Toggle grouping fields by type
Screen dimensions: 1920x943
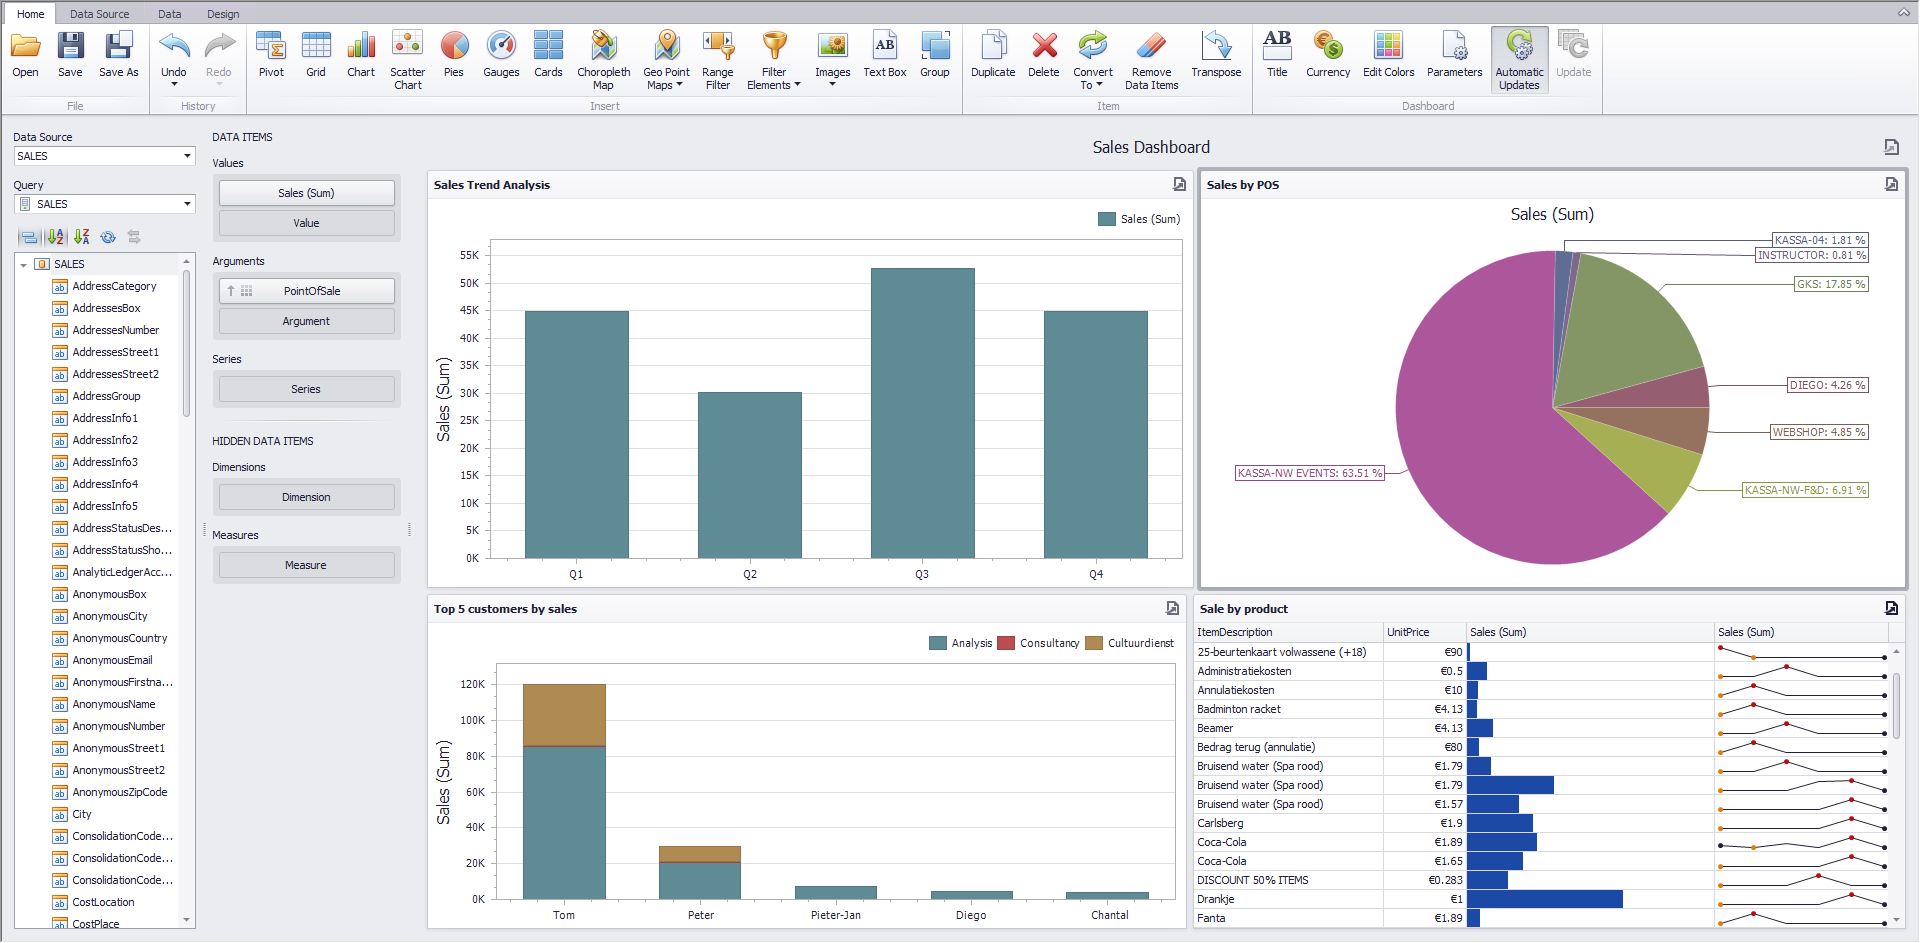coord(29,237)
